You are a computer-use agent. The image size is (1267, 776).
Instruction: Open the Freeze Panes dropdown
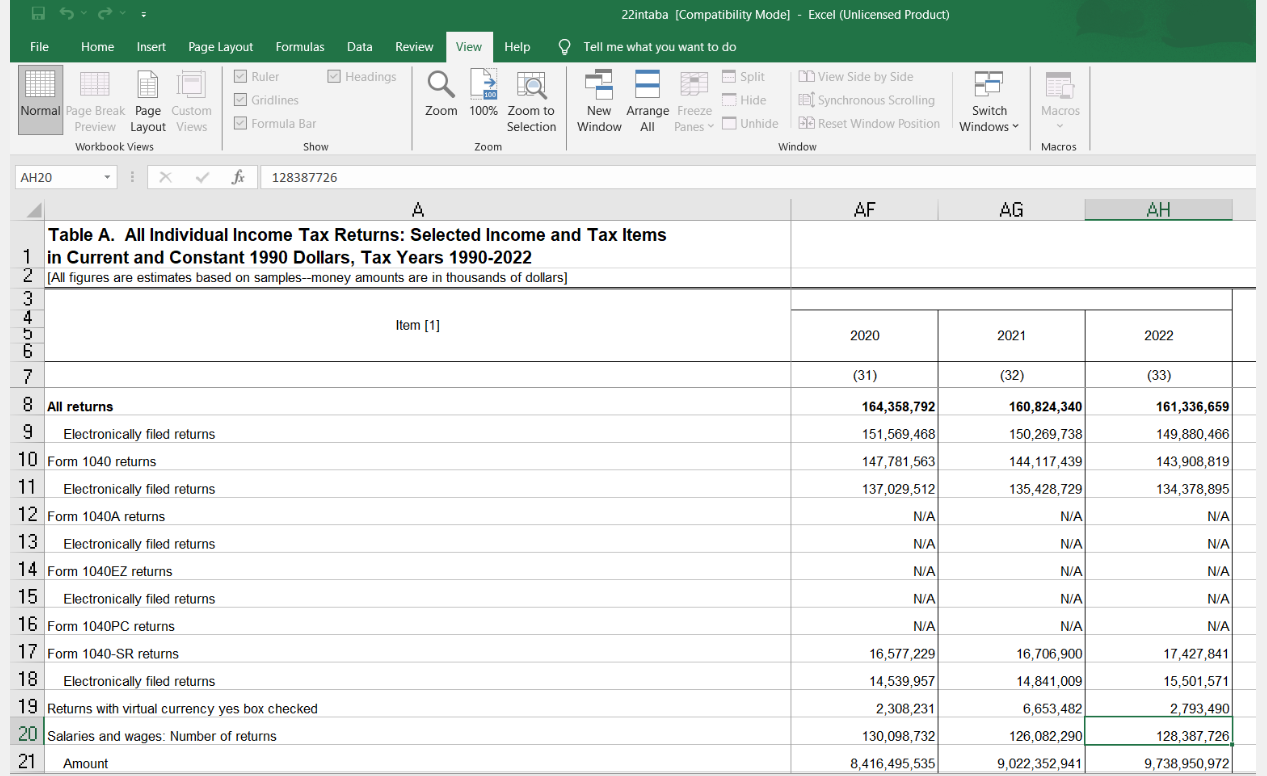click(x=694, y=100)
